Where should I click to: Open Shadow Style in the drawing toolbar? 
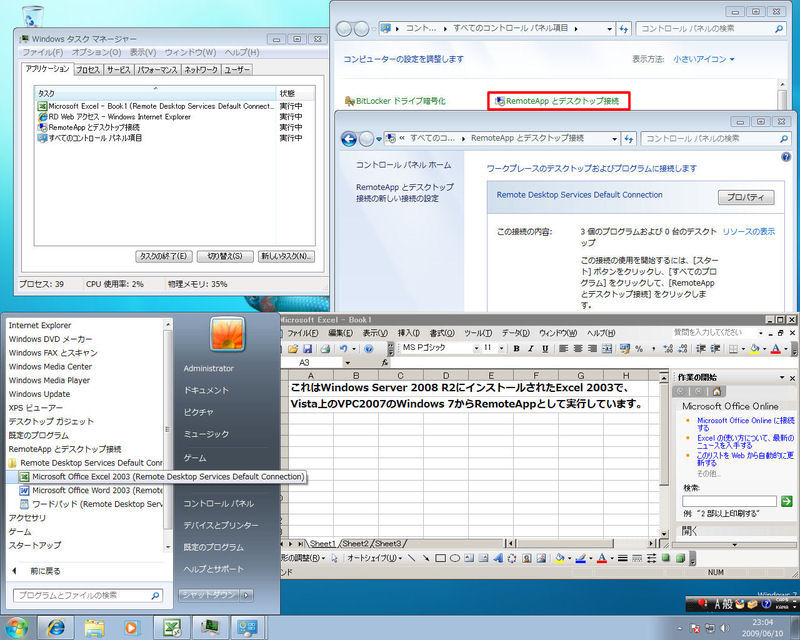665,558
